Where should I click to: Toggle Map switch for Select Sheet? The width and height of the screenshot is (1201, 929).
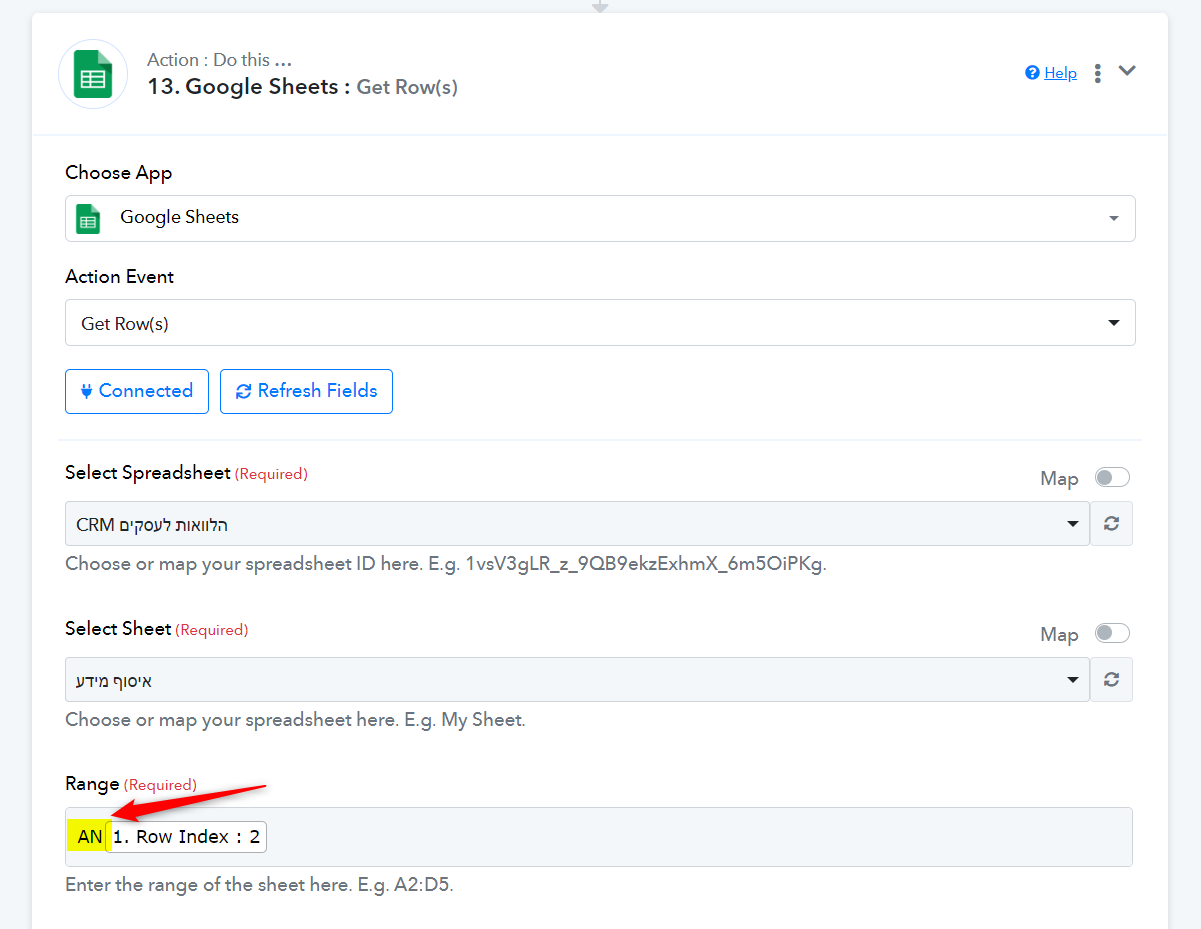click(x=1112, y=633)
